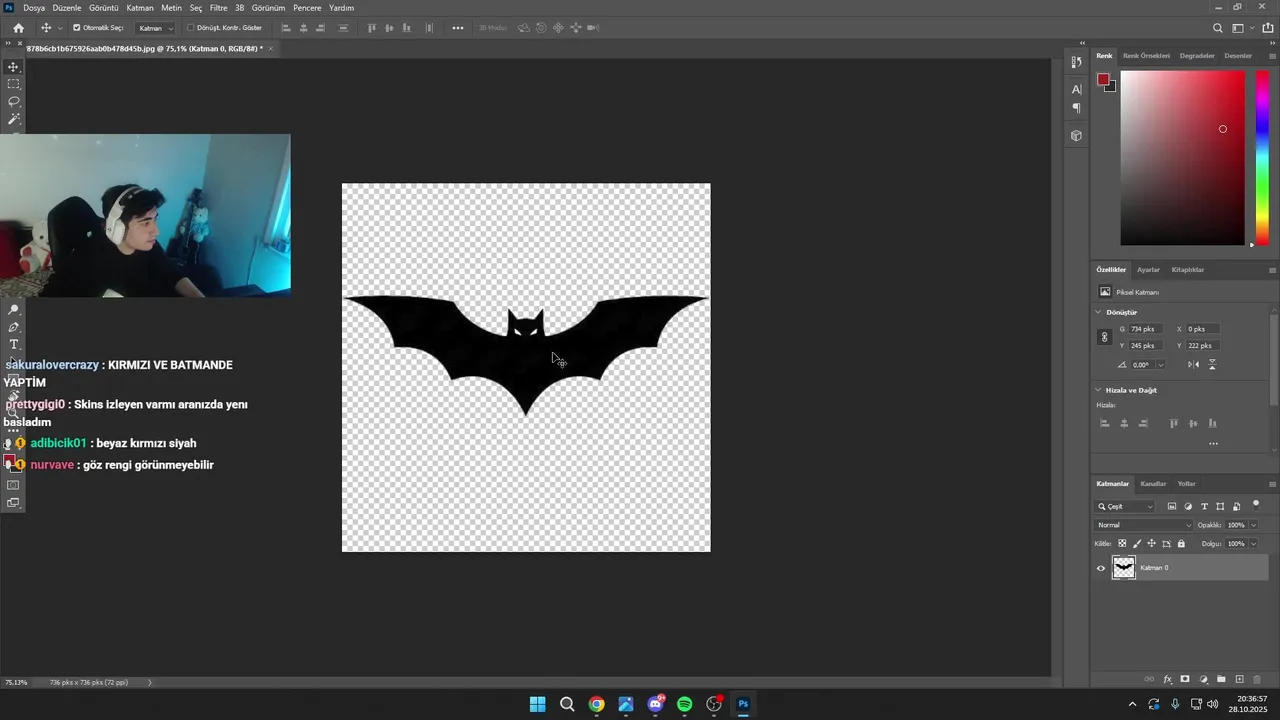Open the rotation angle dropdown
The width and height of the screenshot is (1280, 720).
[x=1160, y=365]
